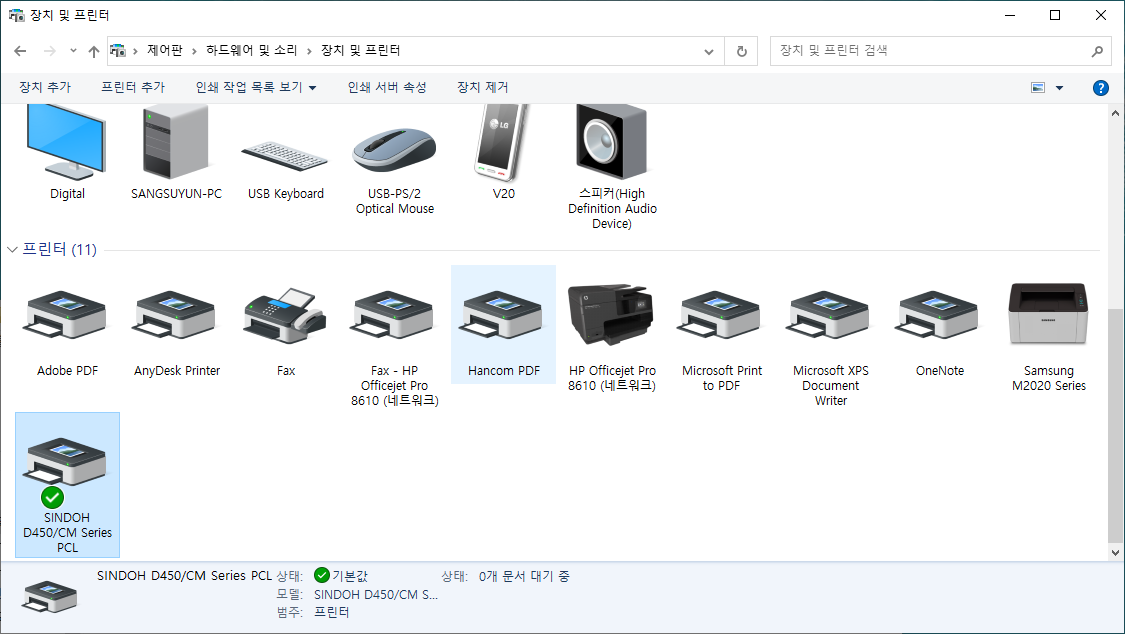This screenshot has height=634, width=1125.
Task: Select the Digital monitor device icon
Action: pyautogui.click(x=66, y=141)
